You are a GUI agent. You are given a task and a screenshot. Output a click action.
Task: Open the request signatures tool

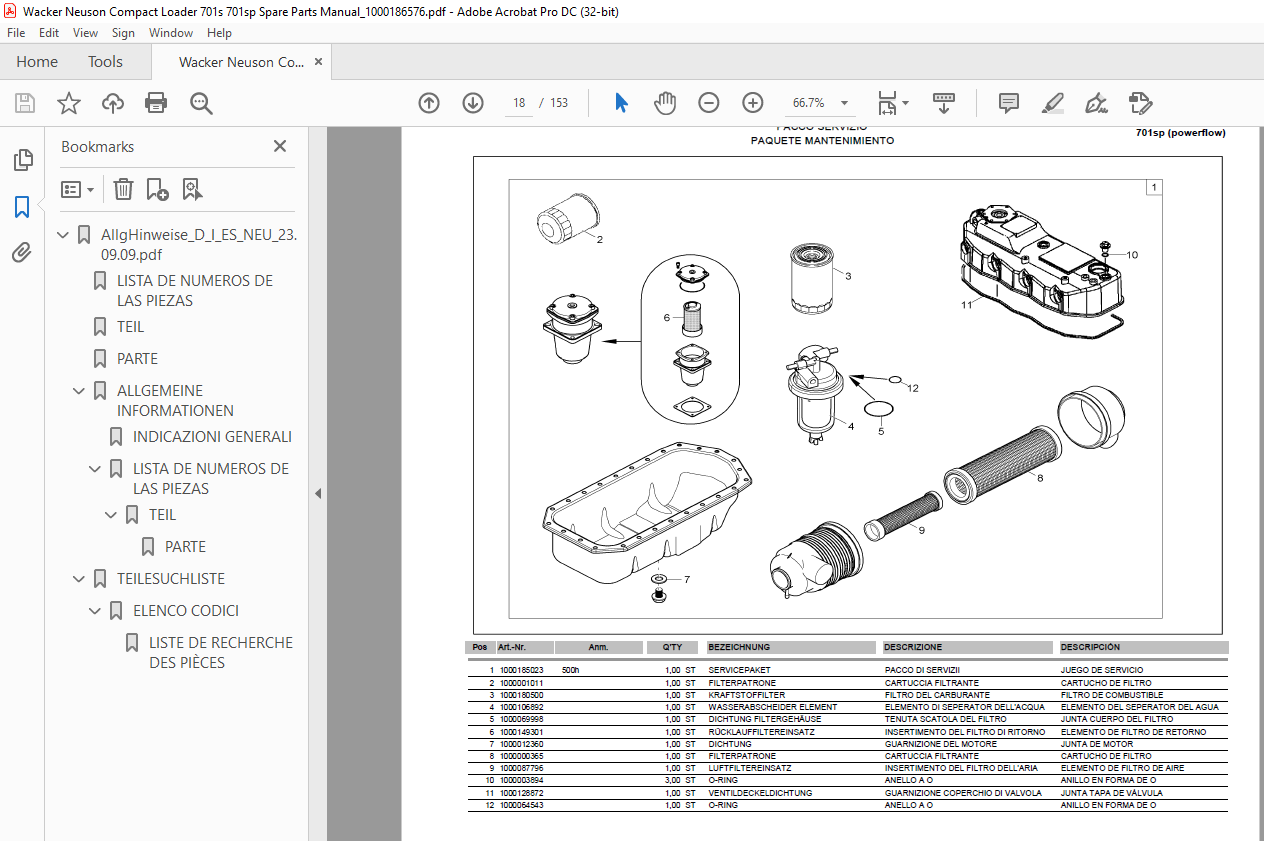pos(1140,103)
